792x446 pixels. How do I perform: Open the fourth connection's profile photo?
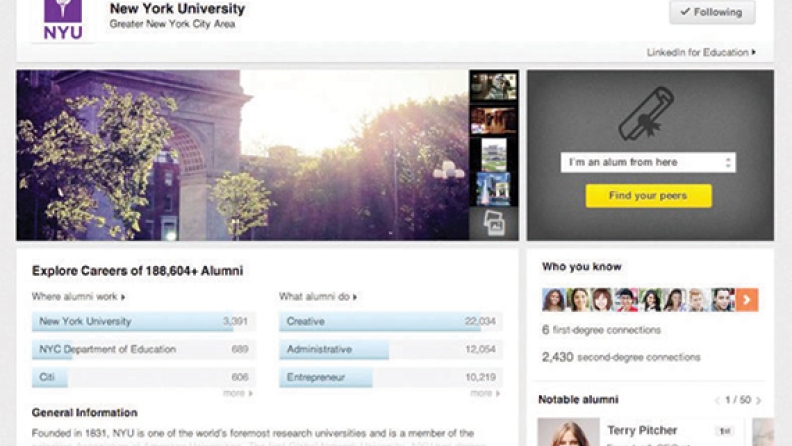pos(626,300)
